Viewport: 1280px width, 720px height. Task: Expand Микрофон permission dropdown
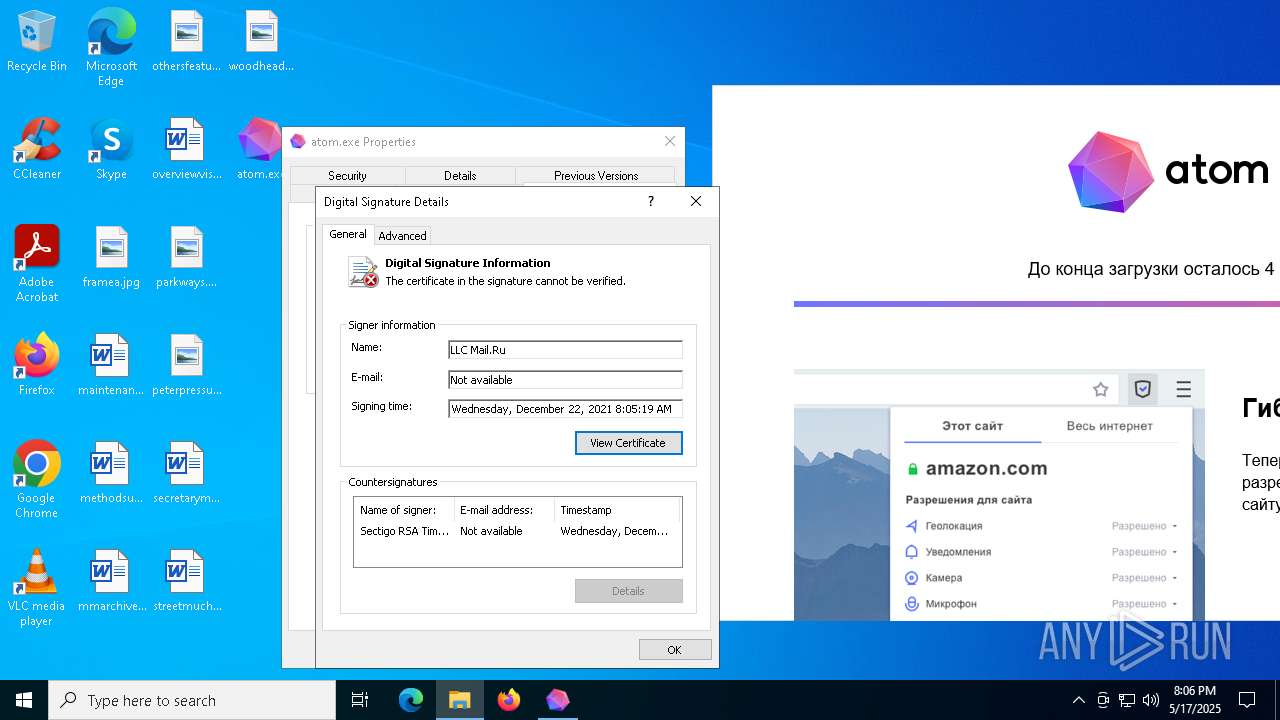pyautogui.click(x=1144, y=604)
